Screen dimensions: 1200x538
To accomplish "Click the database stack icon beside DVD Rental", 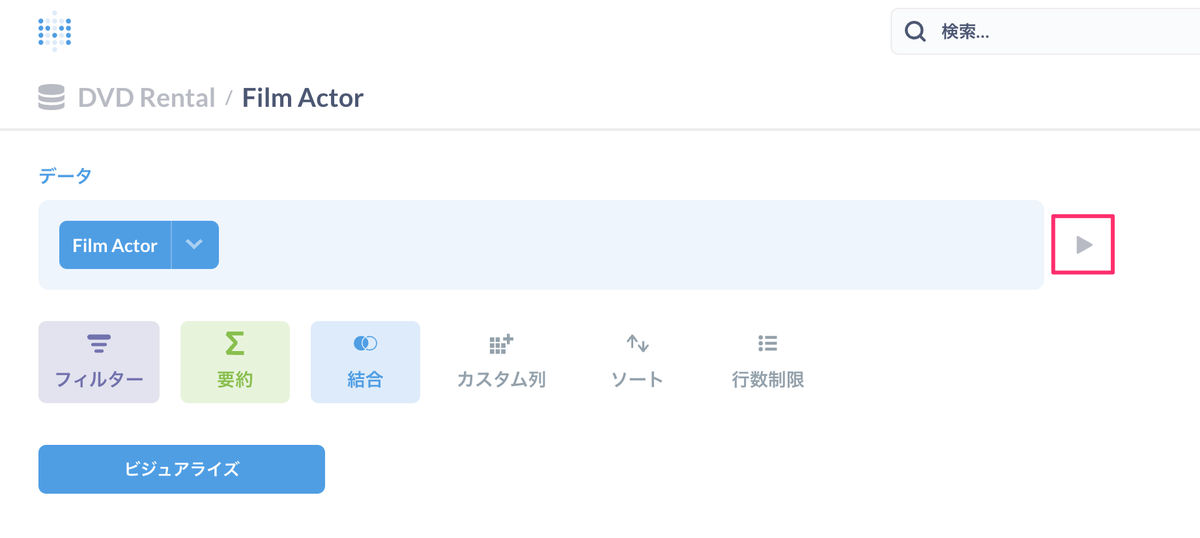I will [51, 98].
